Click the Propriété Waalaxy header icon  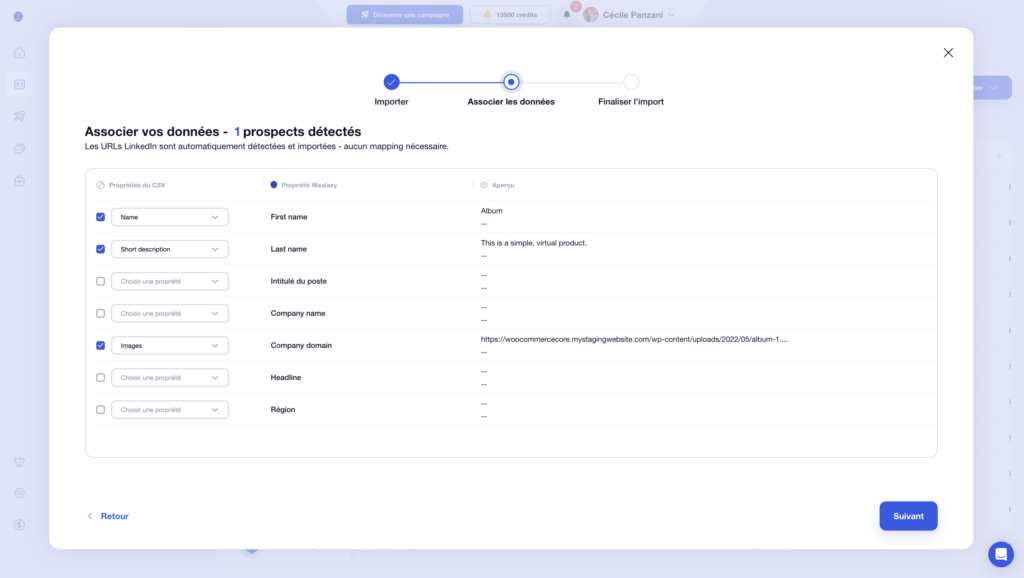tap(274, 185)
